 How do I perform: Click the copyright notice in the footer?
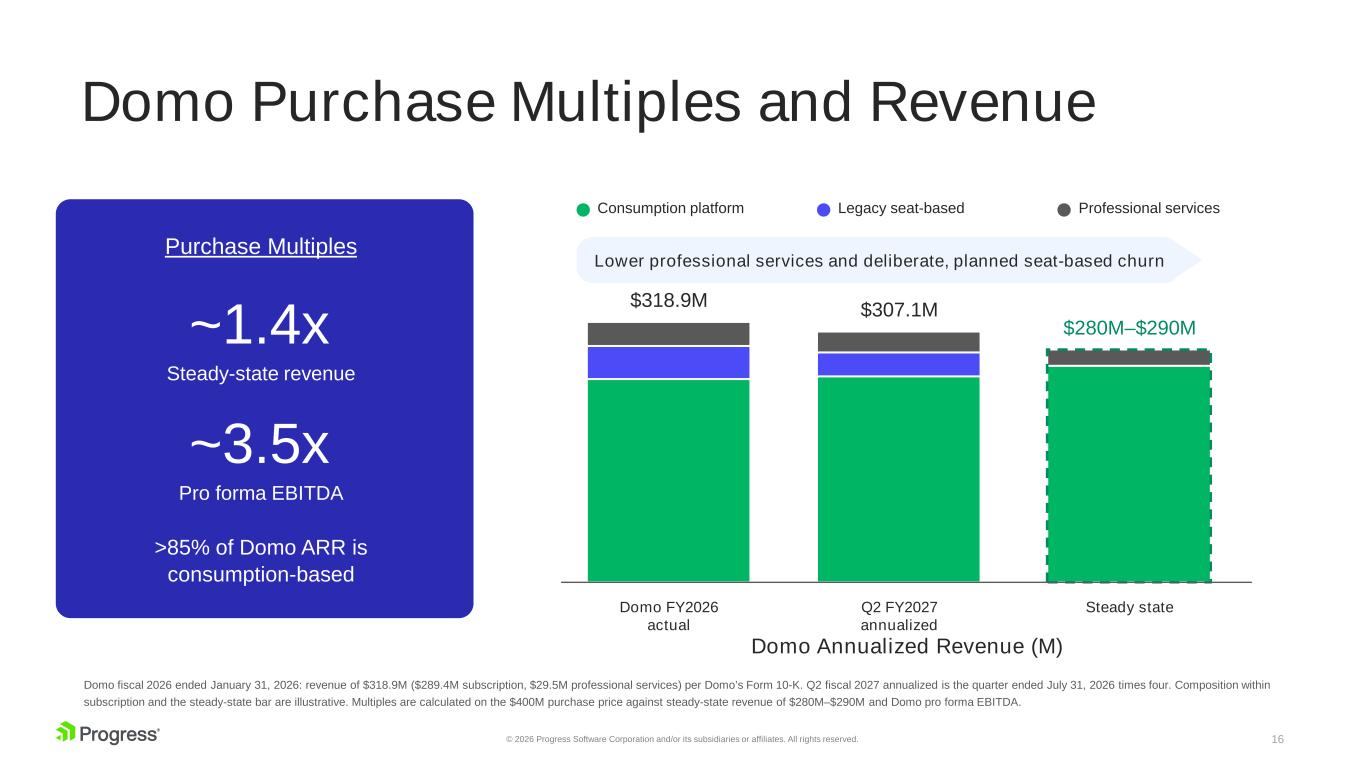[x=682, y=739]
